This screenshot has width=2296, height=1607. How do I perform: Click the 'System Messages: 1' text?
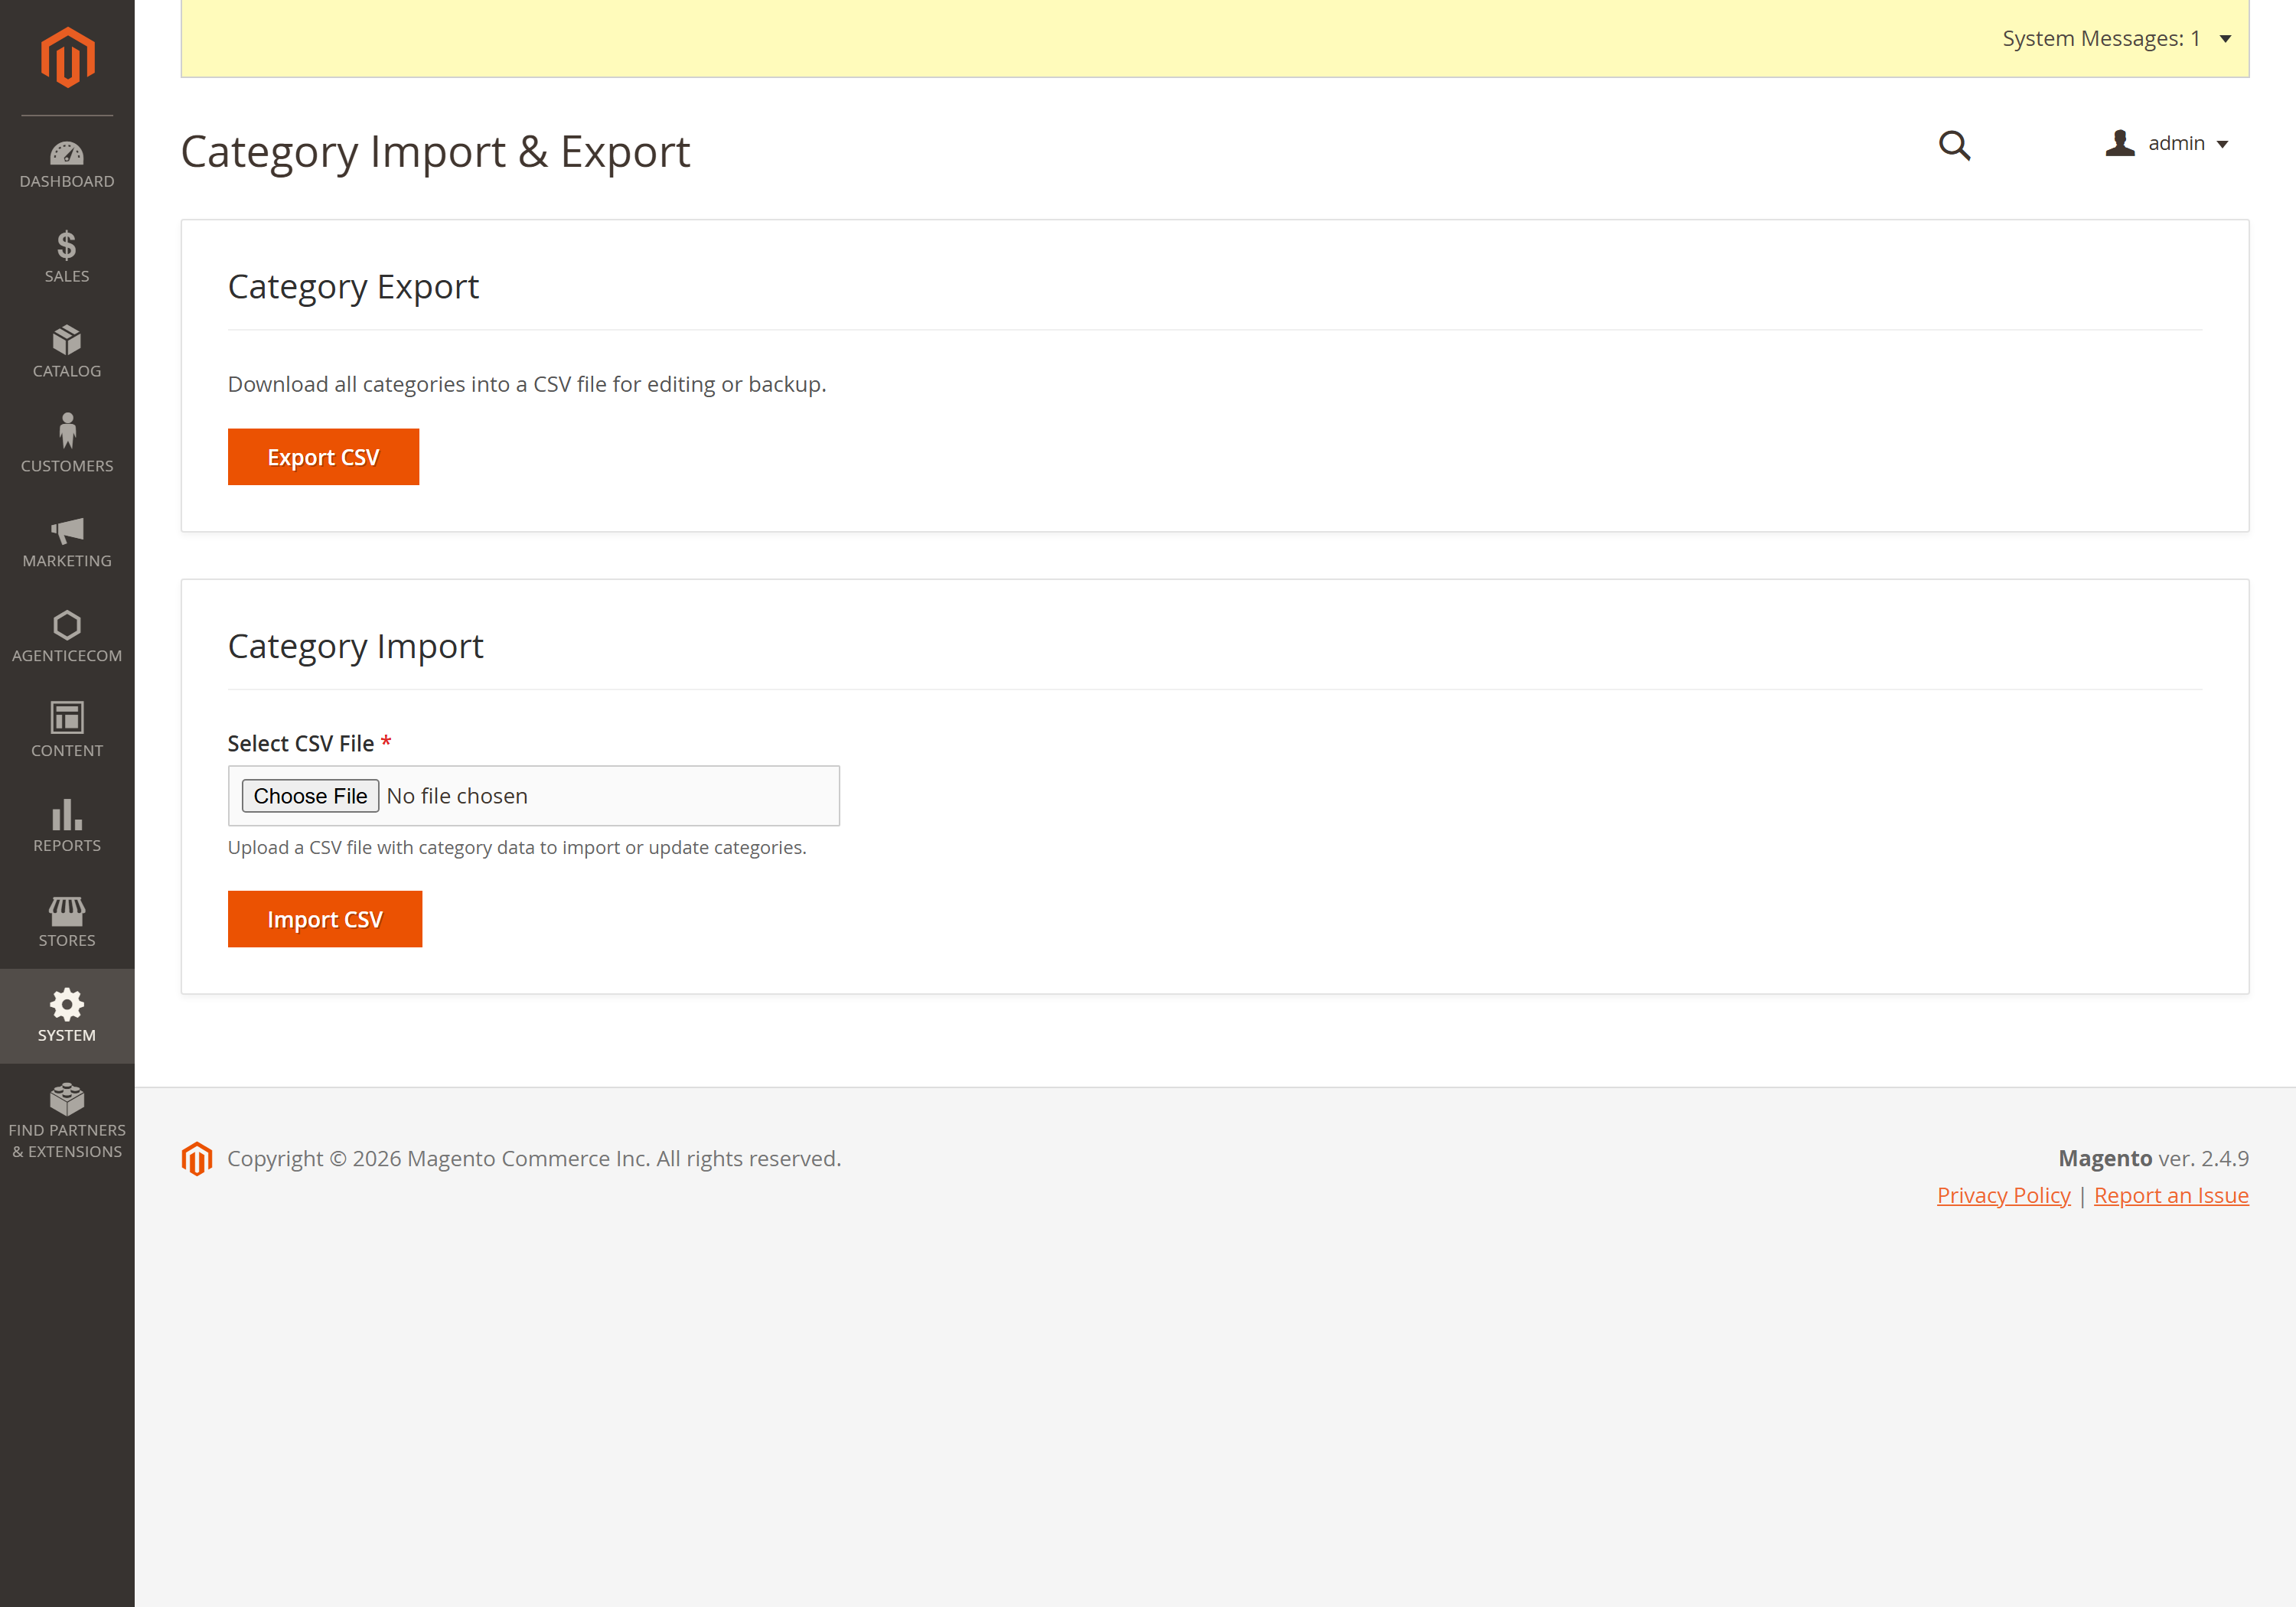coord(2101,39)
